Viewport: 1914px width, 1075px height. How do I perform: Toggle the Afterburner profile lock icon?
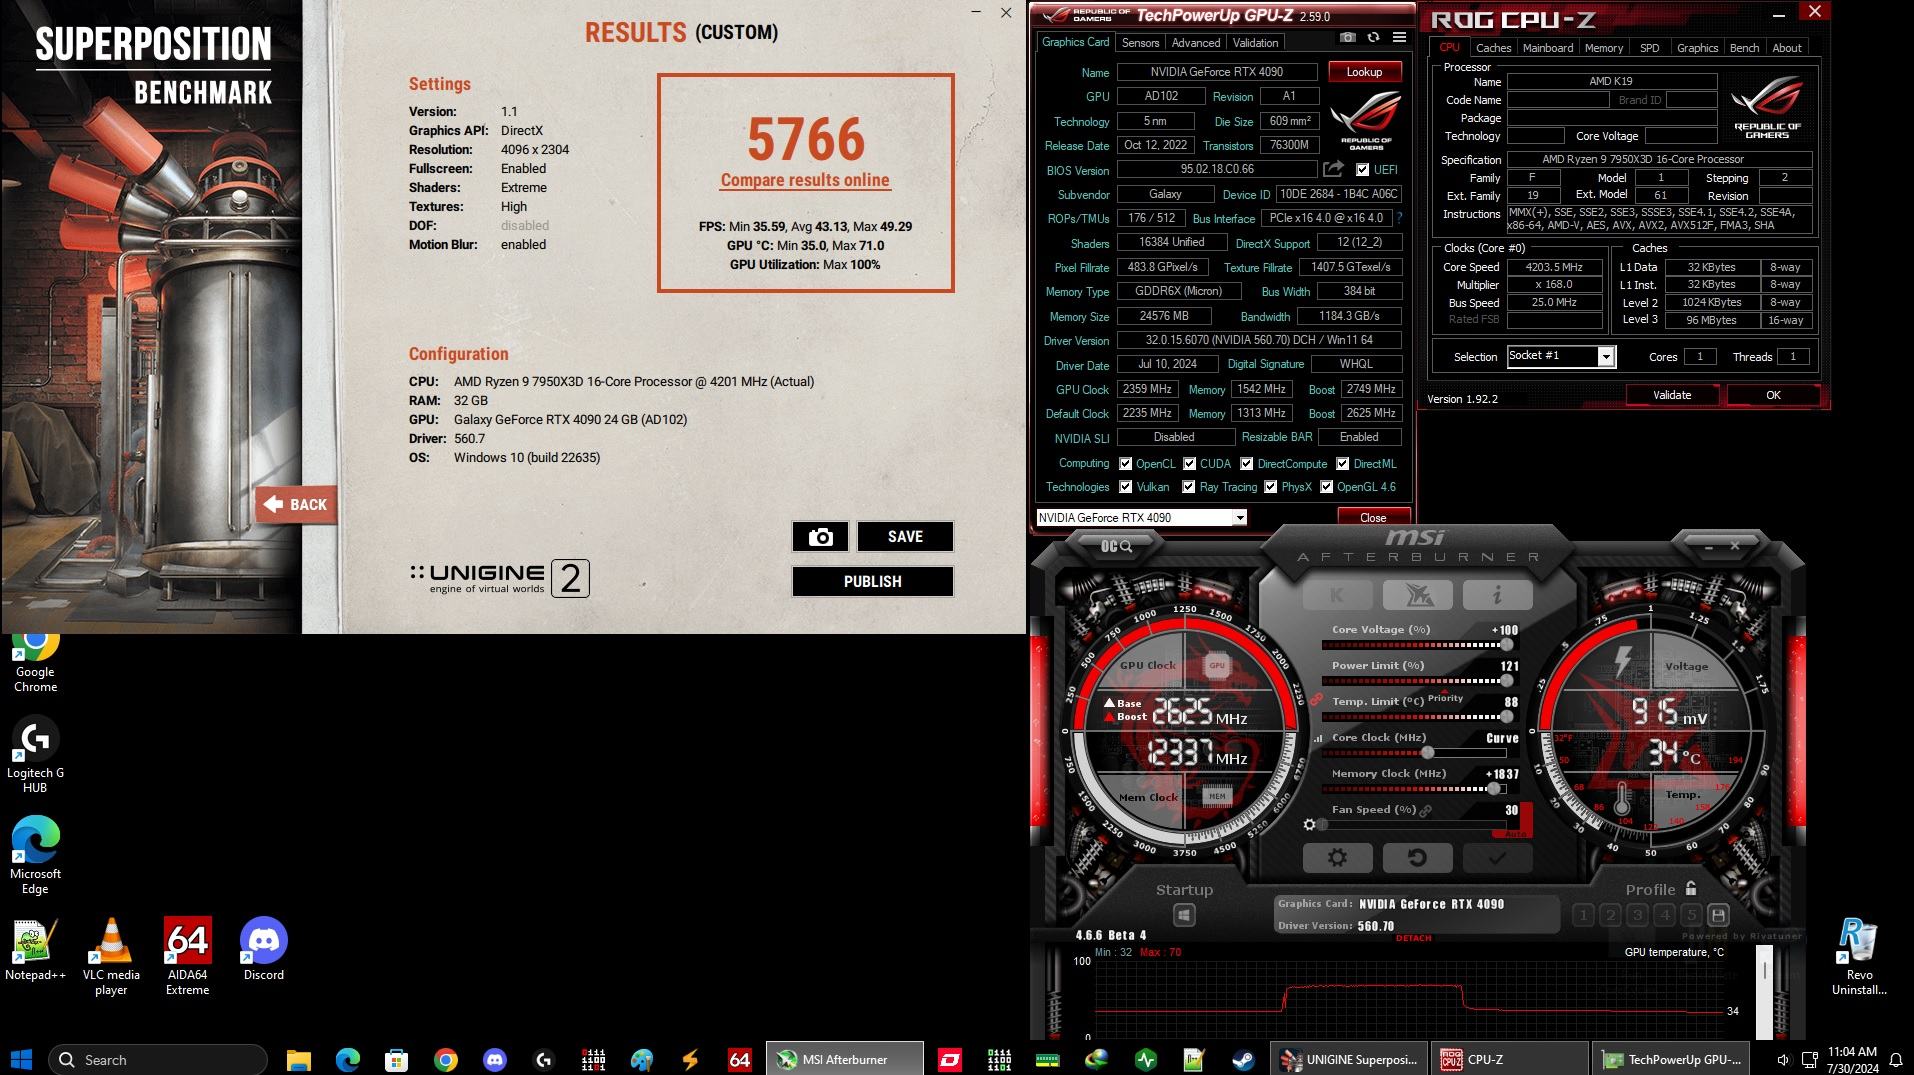click(1691, 888)
